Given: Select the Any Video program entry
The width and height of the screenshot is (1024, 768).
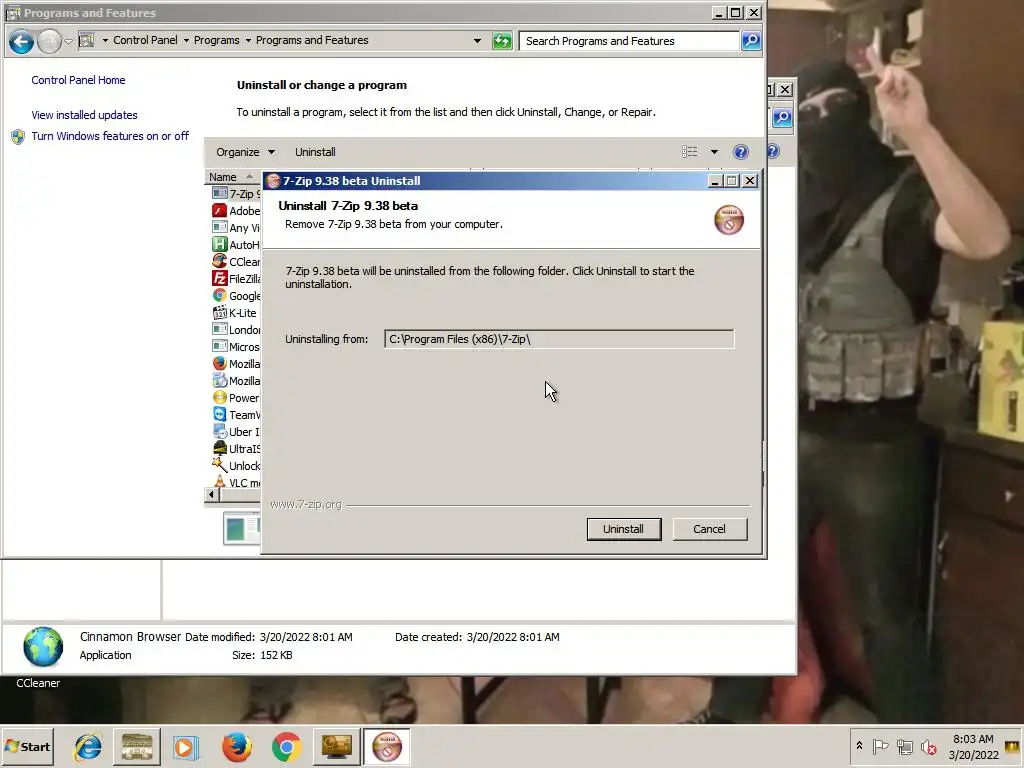Looking at the screenshot, I should (236, 227).
